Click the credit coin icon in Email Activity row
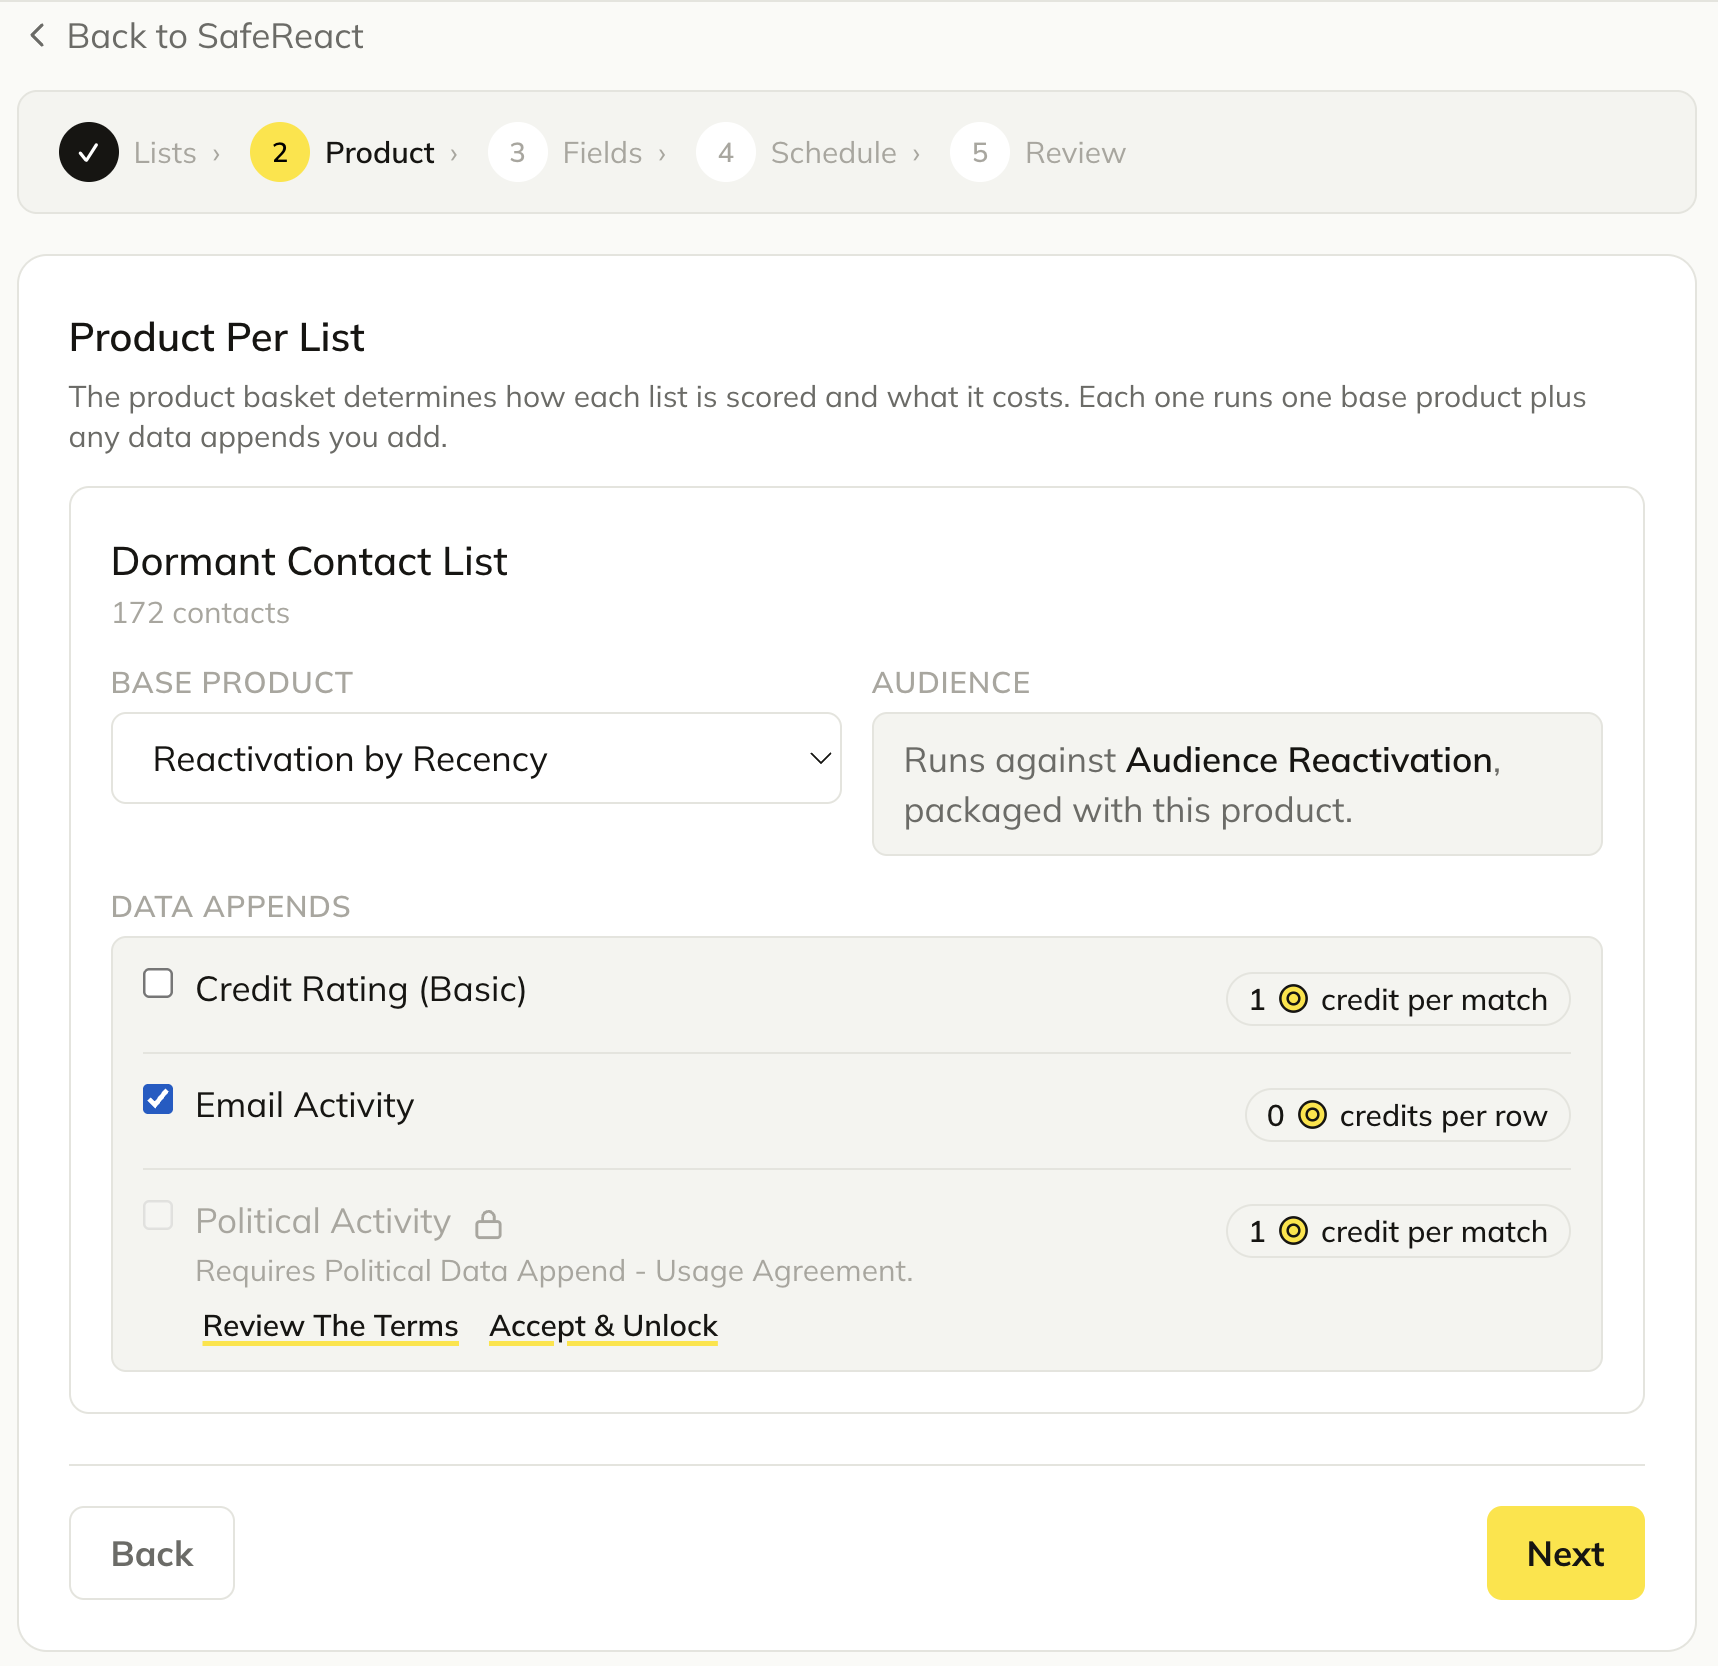 pyautogui.click(x=1312, y=1114)
